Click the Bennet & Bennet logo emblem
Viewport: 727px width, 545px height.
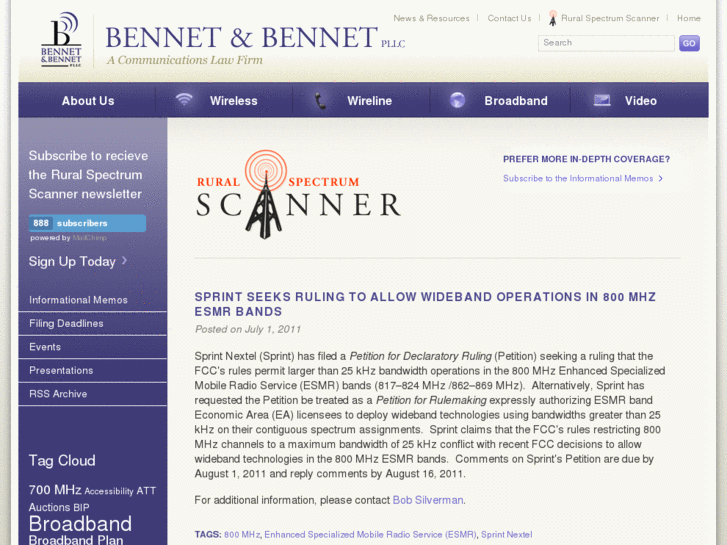[x=61, y=40]
